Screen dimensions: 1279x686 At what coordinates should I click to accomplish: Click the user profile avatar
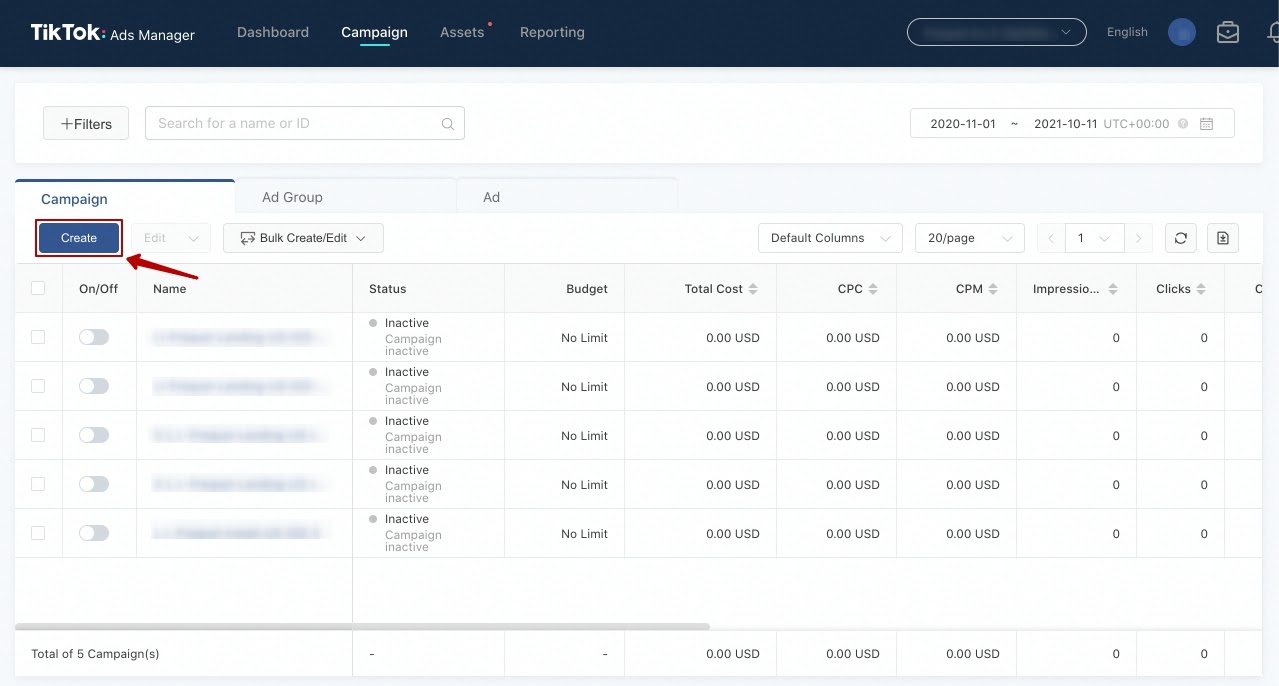1181,32
